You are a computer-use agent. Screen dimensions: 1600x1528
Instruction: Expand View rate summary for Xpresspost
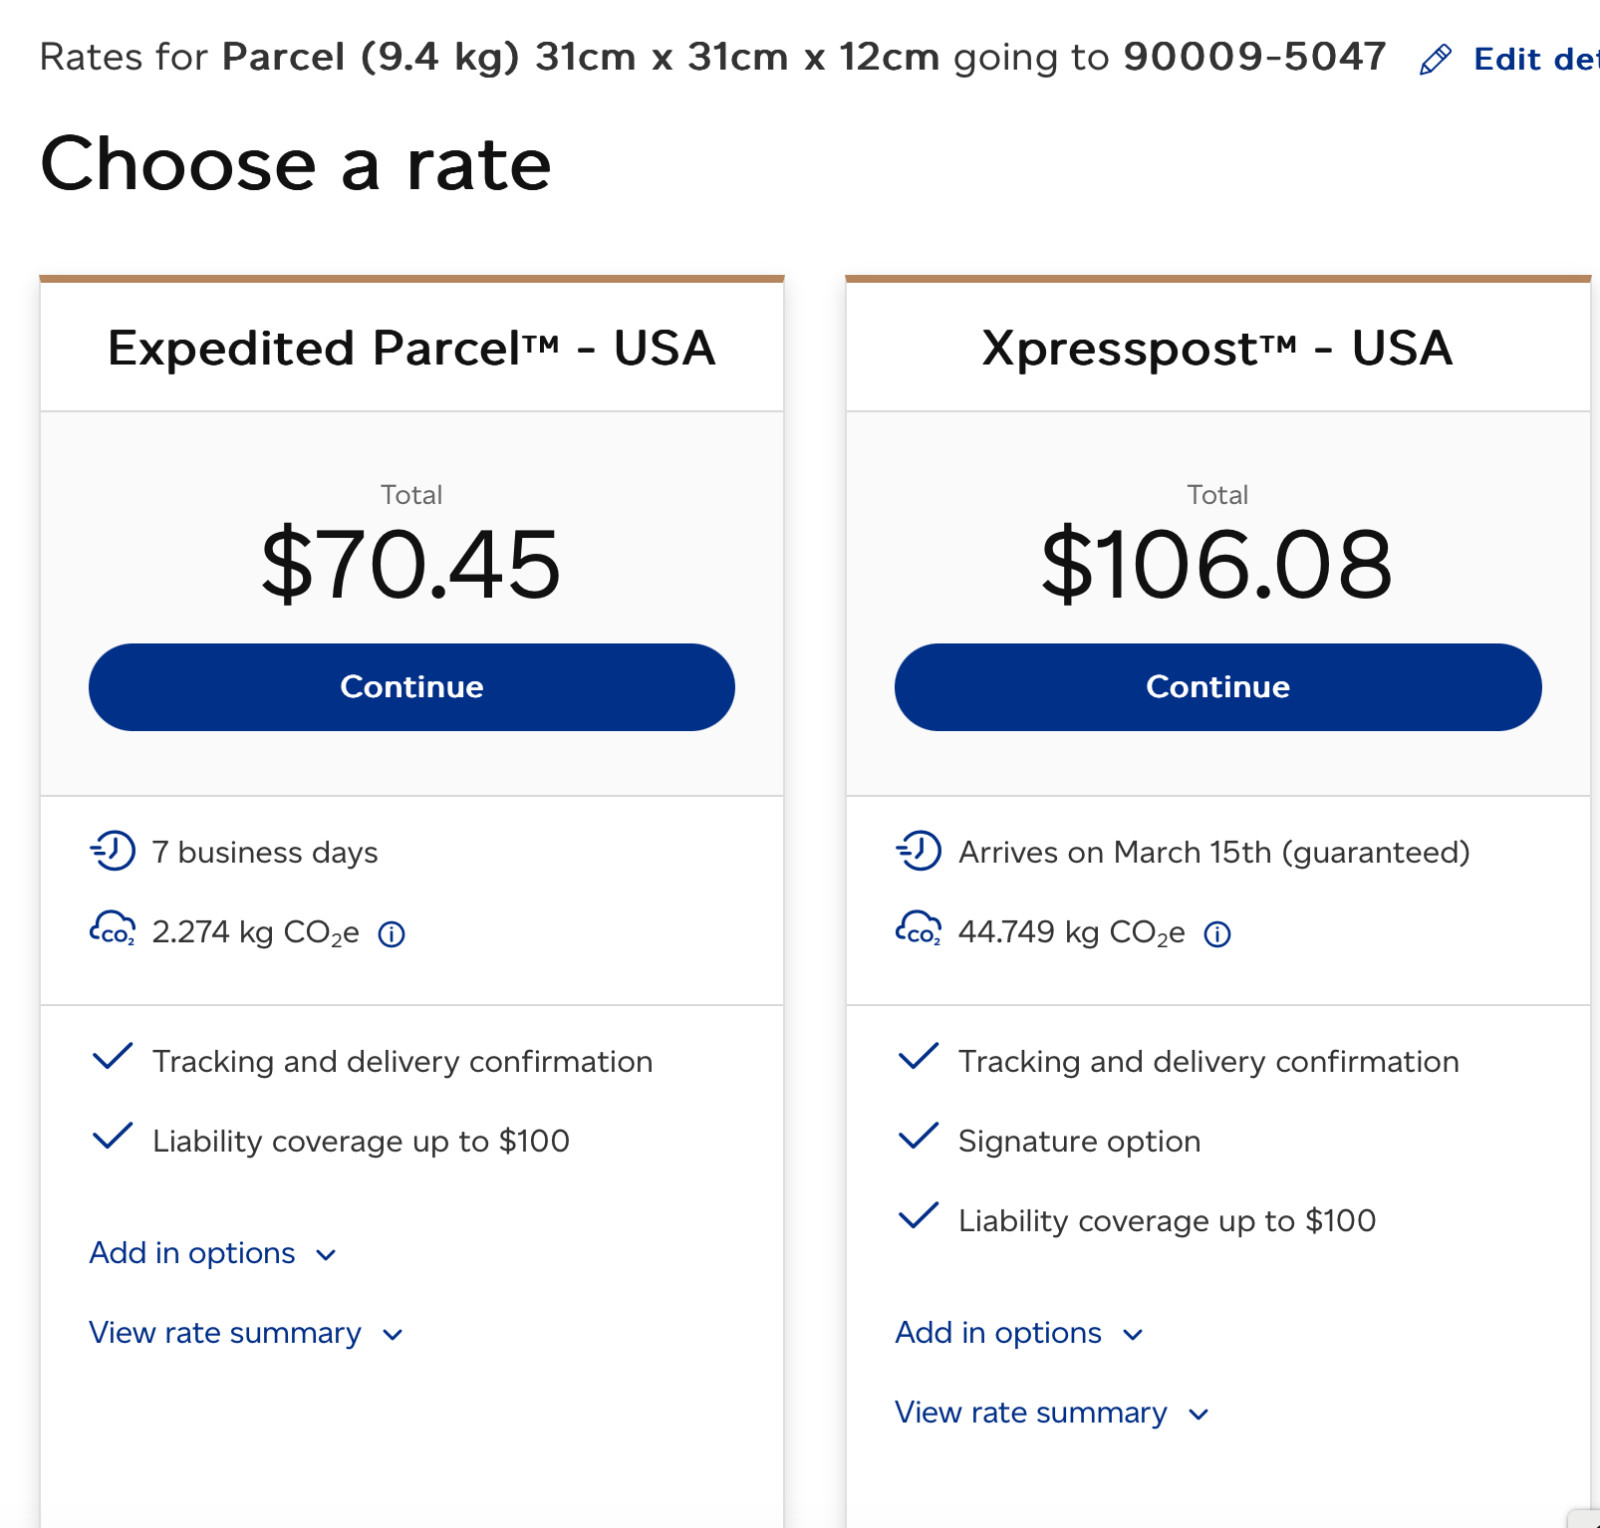point(1052,1413)
